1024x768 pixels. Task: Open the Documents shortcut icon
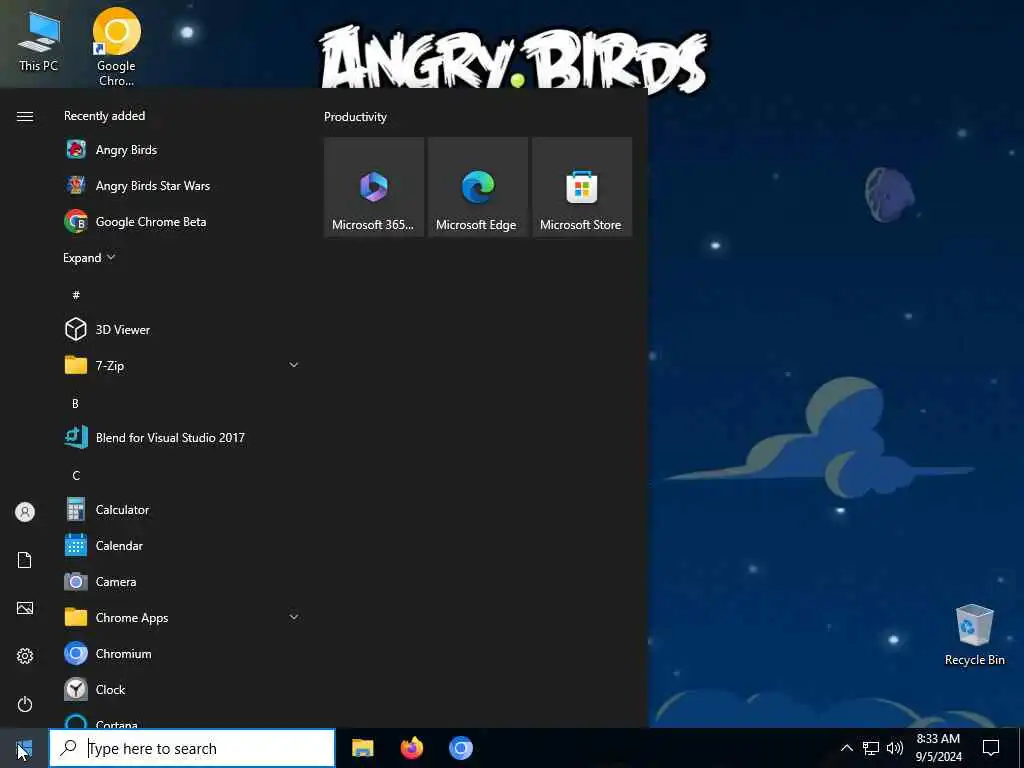point(25,560)
